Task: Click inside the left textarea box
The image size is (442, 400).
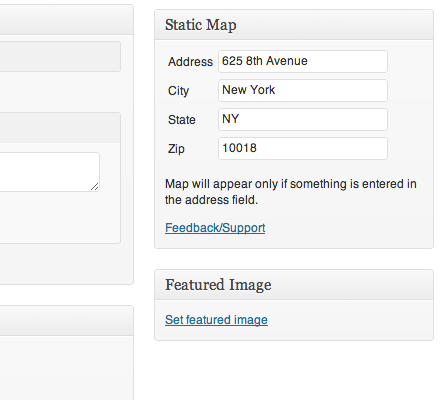Action: tap(49, 172)
